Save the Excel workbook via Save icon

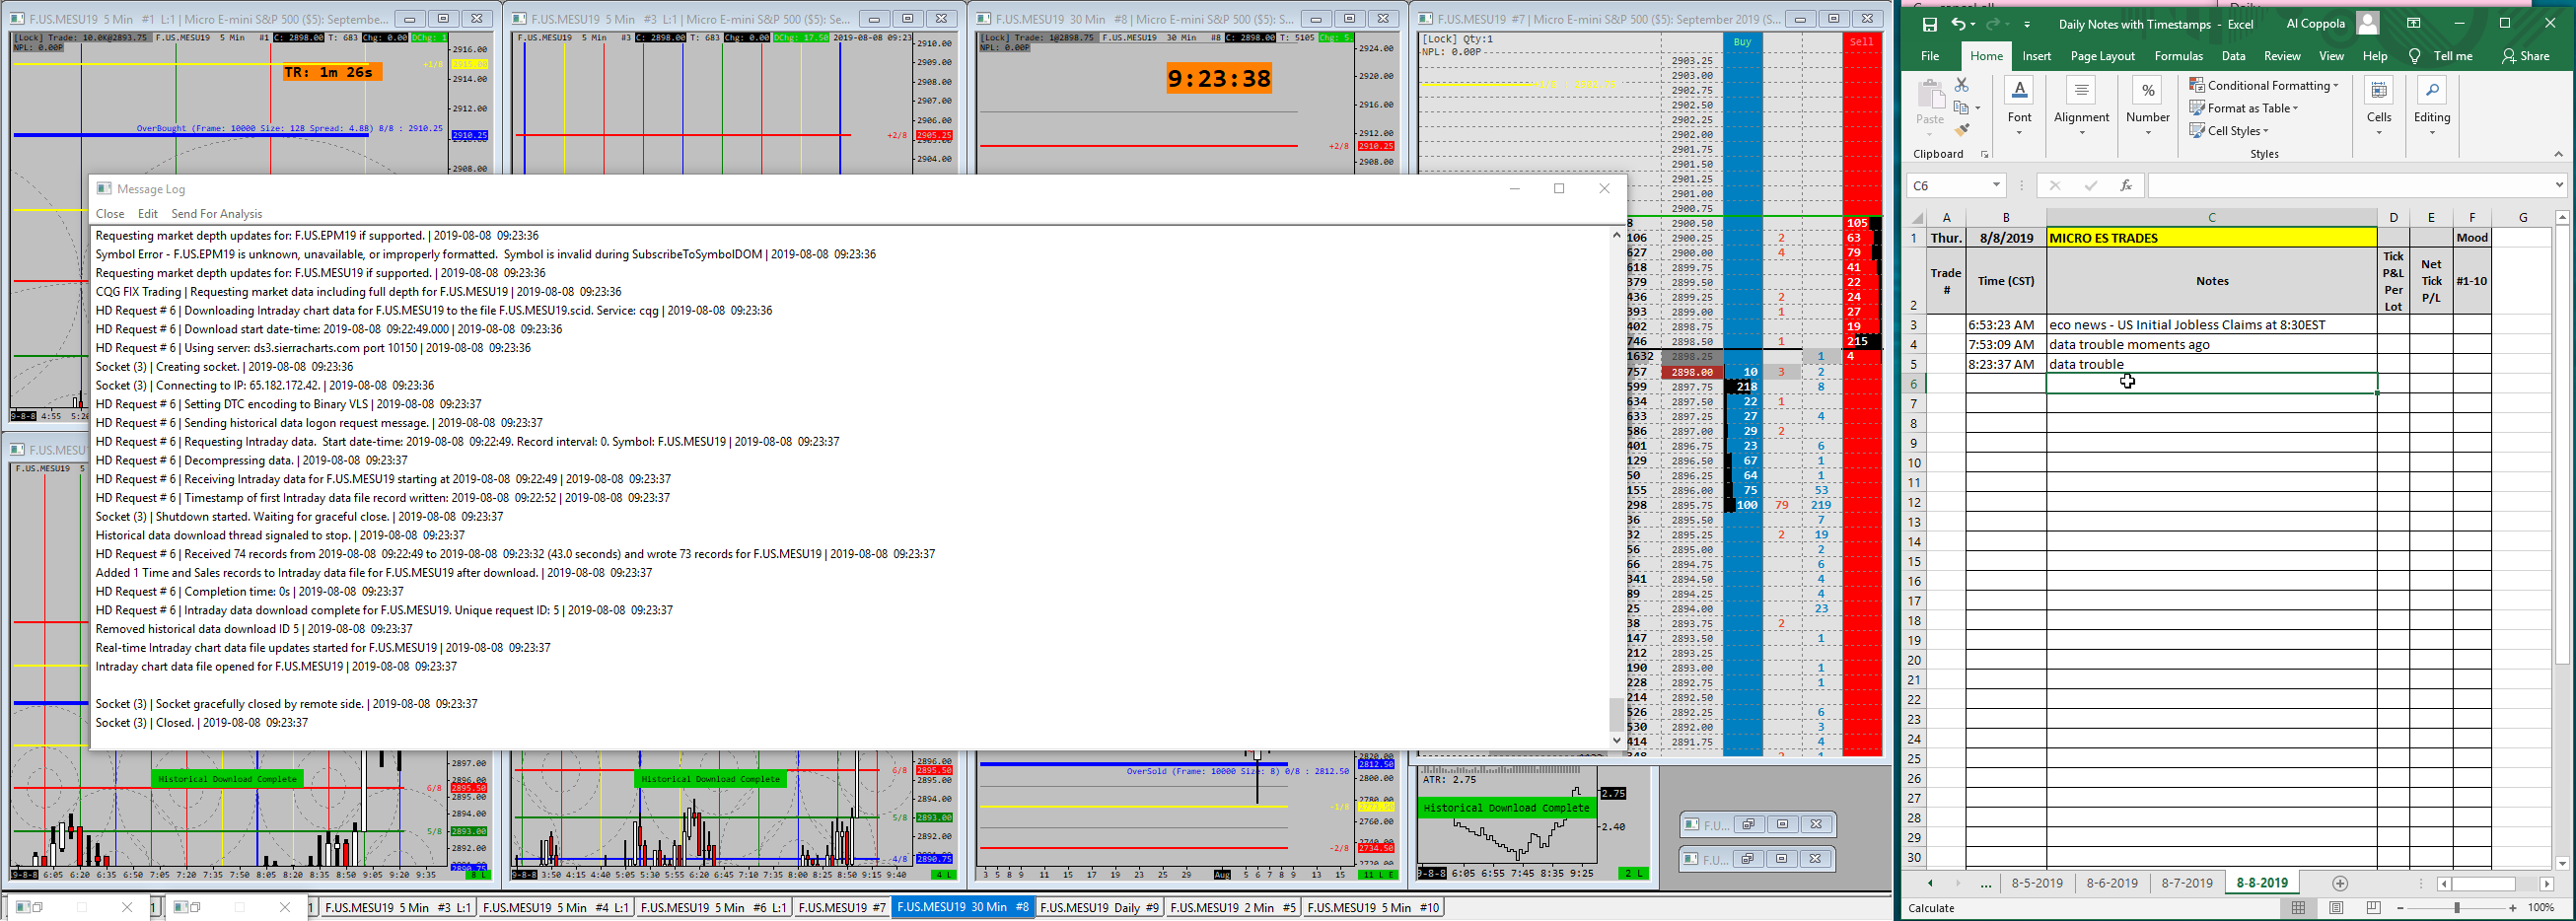[1929, 24]
